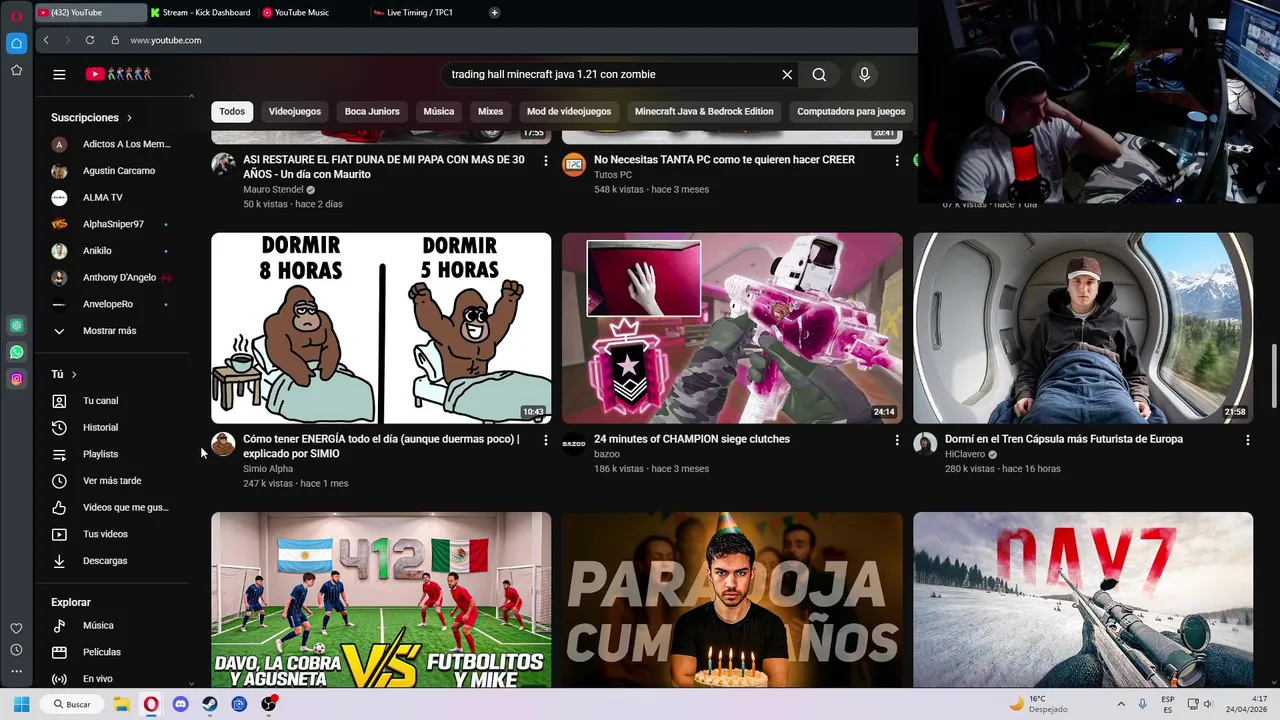The image size is (1280, 720).
Task: Open the 24 minutes of CHAMPION title
Action: [x=692, y=439]
